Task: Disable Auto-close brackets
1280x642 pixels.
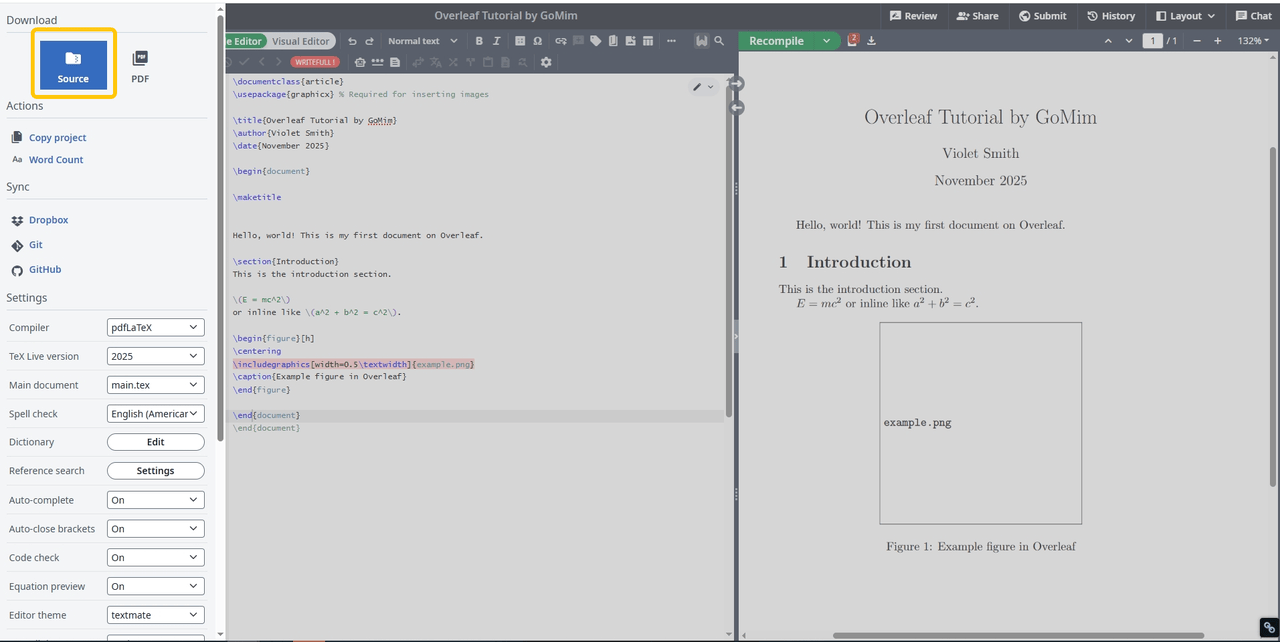Action: point(155,528)
